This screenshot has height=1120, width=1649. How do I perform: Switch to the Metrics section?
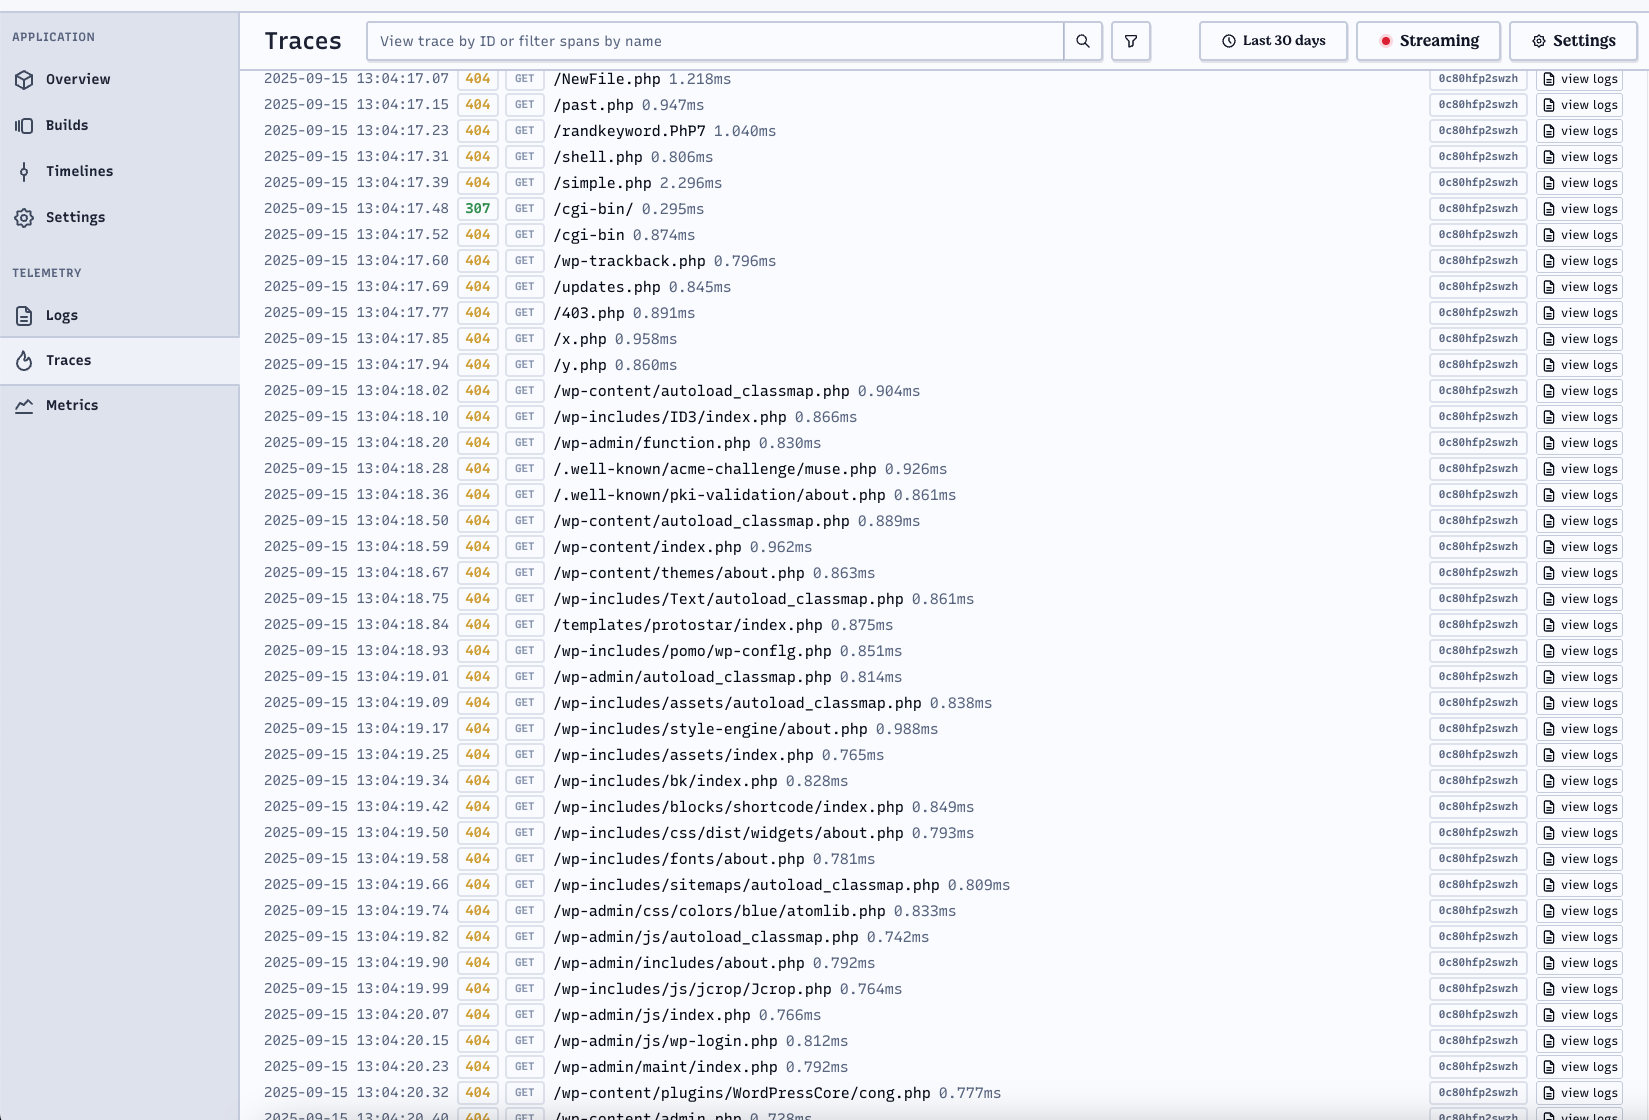pos(71,405)
